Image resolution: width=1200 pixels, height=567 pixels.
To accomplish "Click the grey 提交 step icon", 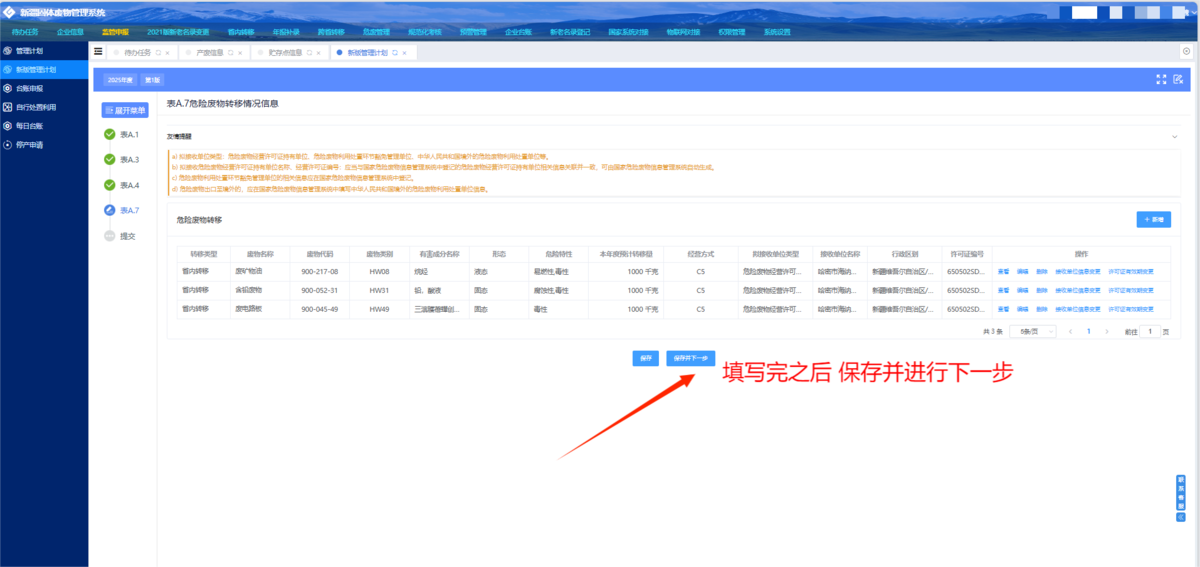I will (109, 236).
